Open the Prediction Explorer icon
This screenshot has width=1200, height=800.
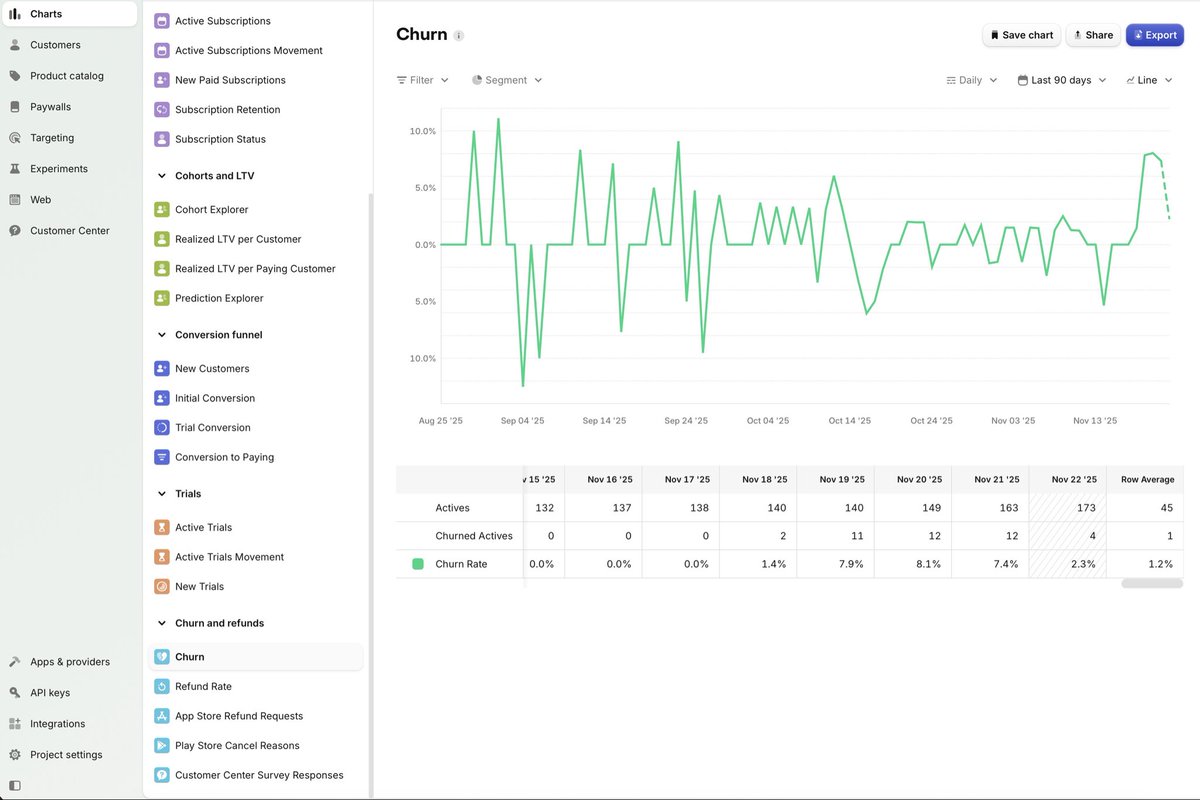point(162,298)
